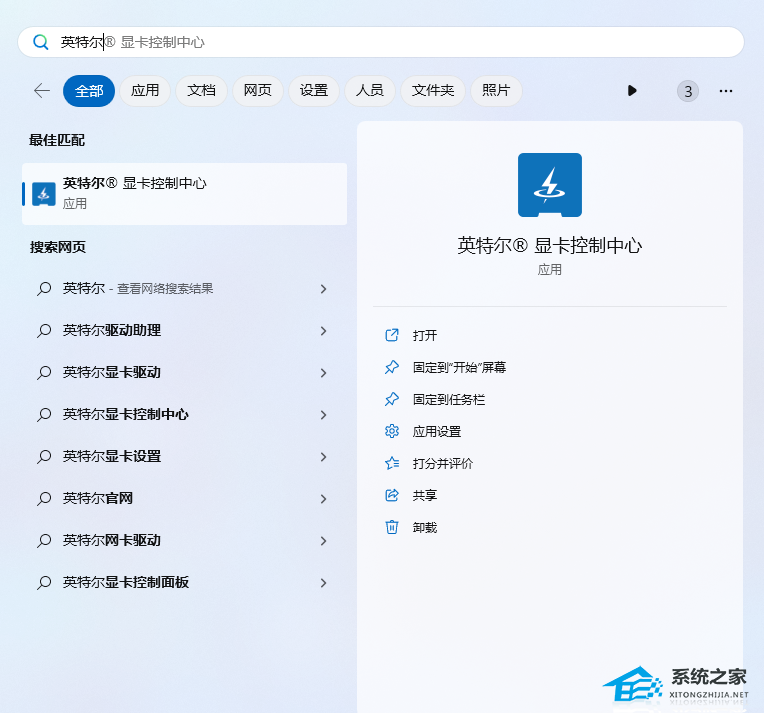This screenshot has width=764, height=713.
Task: Select suggestion 英特尔驱动助理
Action: point(185,330)
